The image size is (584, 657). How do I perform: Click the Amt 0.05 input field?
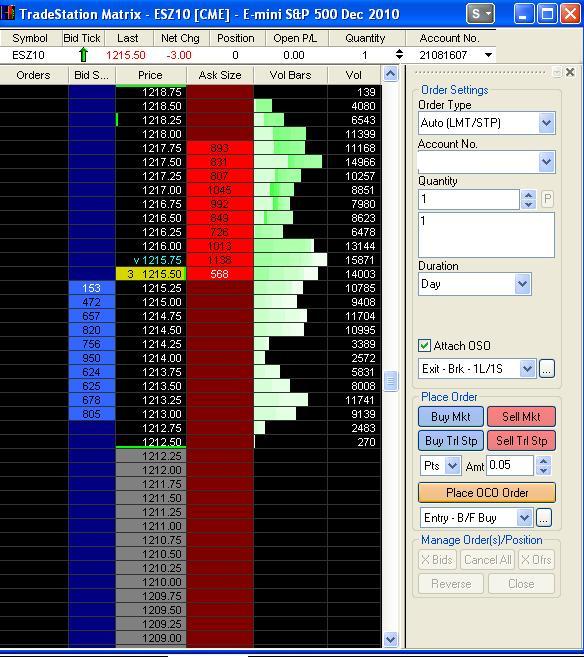(509, 465)
